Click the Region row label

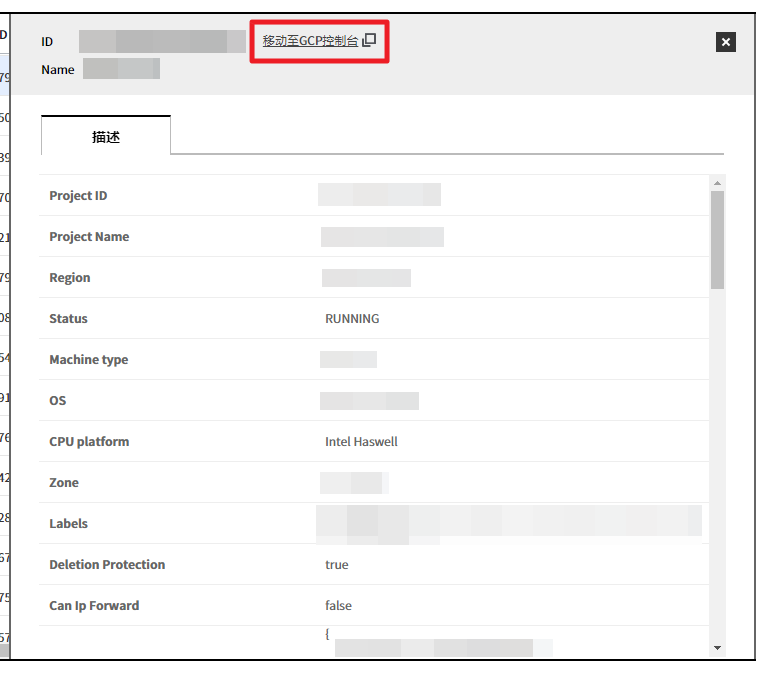[70, 278]
